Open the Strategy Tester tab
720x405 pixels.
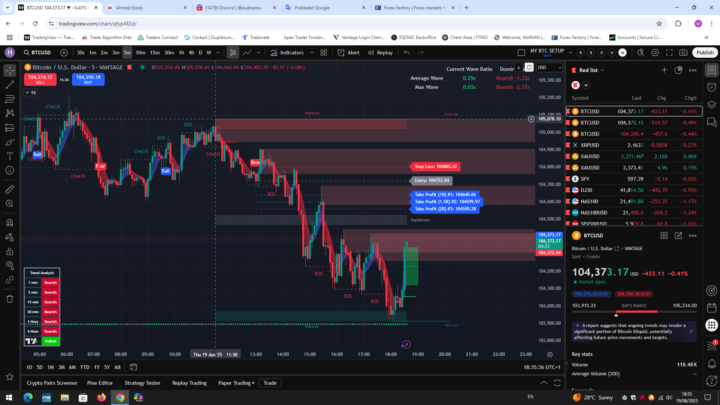coord(142,383)
